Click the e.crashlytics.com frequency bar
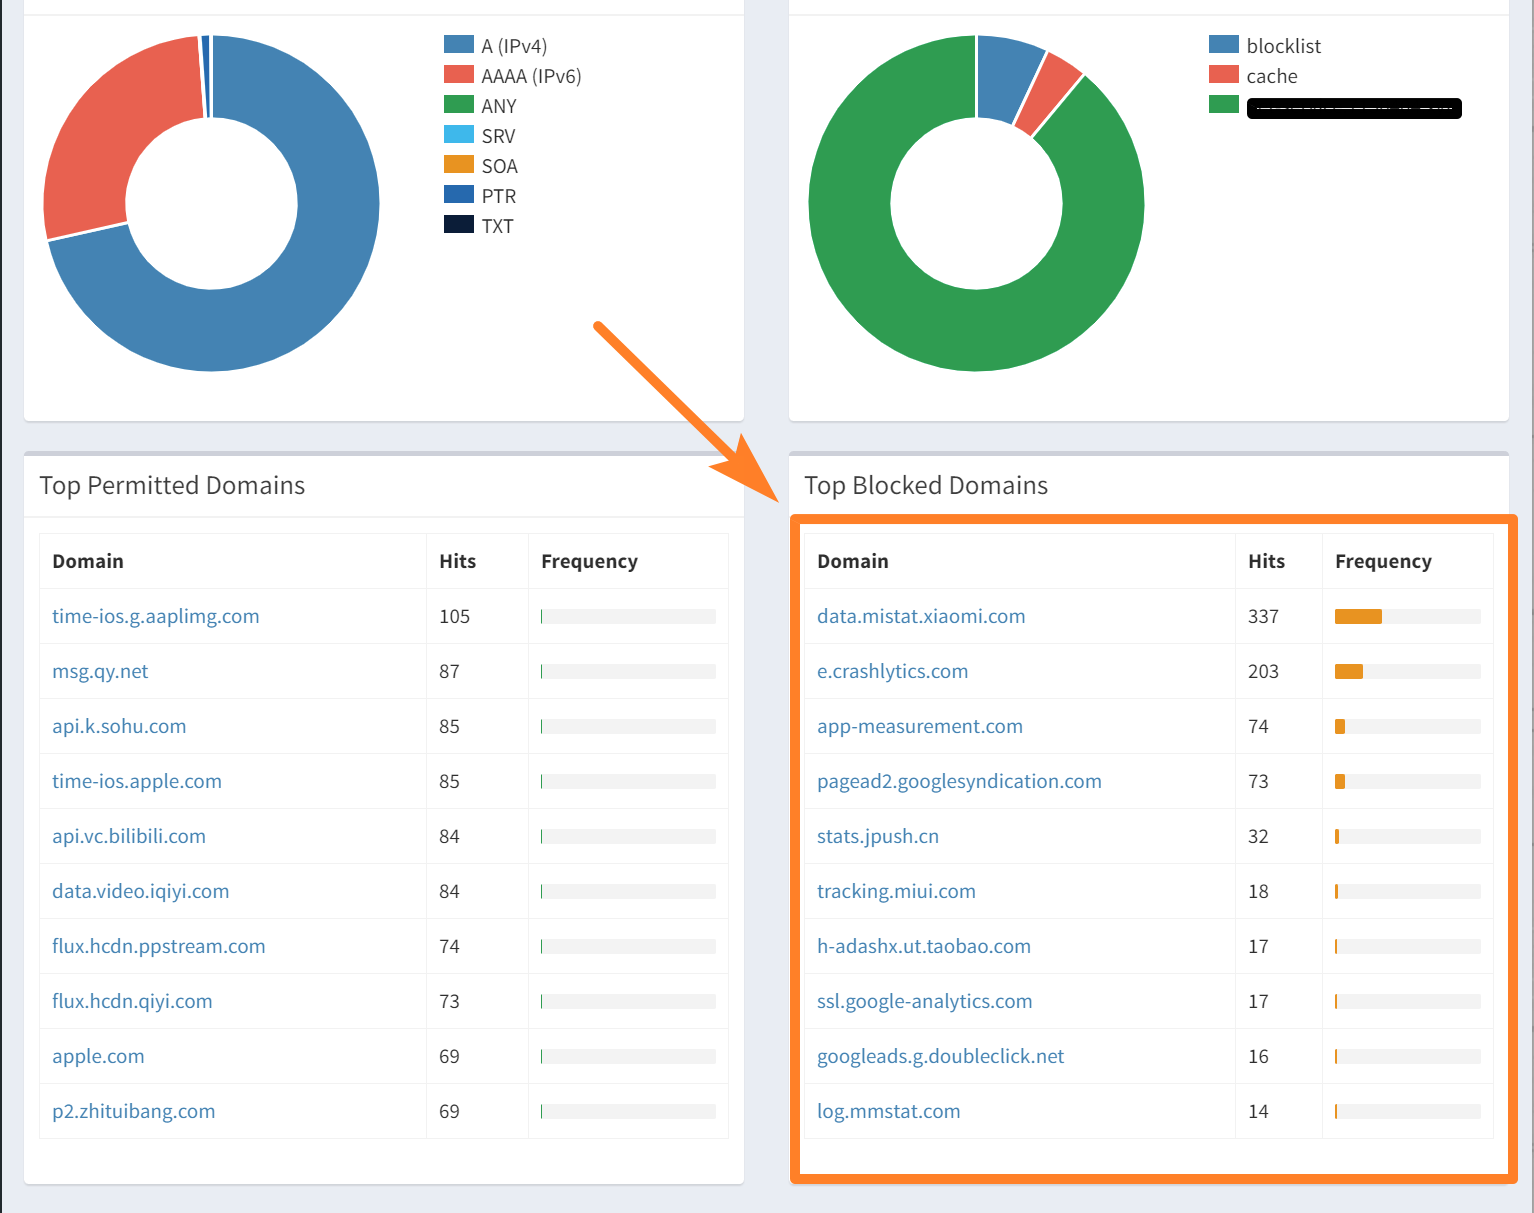The image size is (1534, 1213). pos(1408,671)
